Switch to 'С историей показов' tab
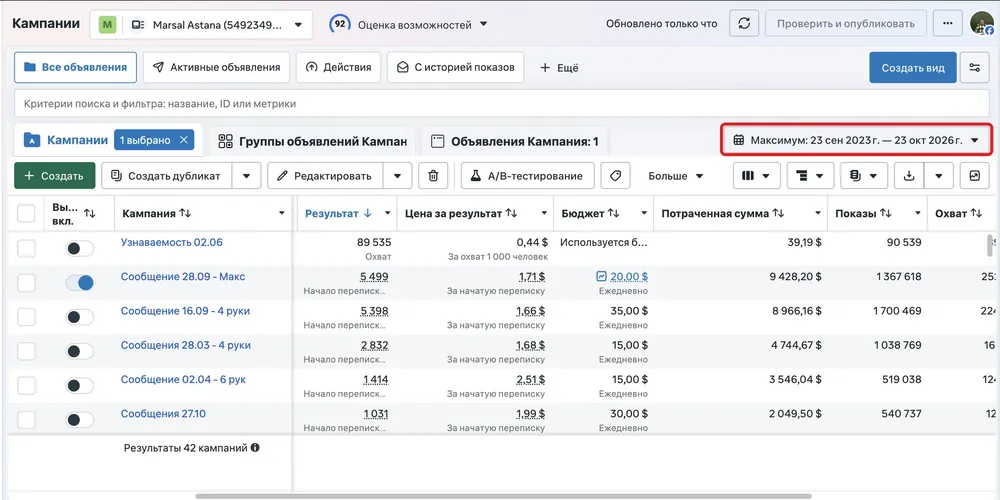Image resolution: width=1000 pixels, height=500 pixels. (455, 68)
